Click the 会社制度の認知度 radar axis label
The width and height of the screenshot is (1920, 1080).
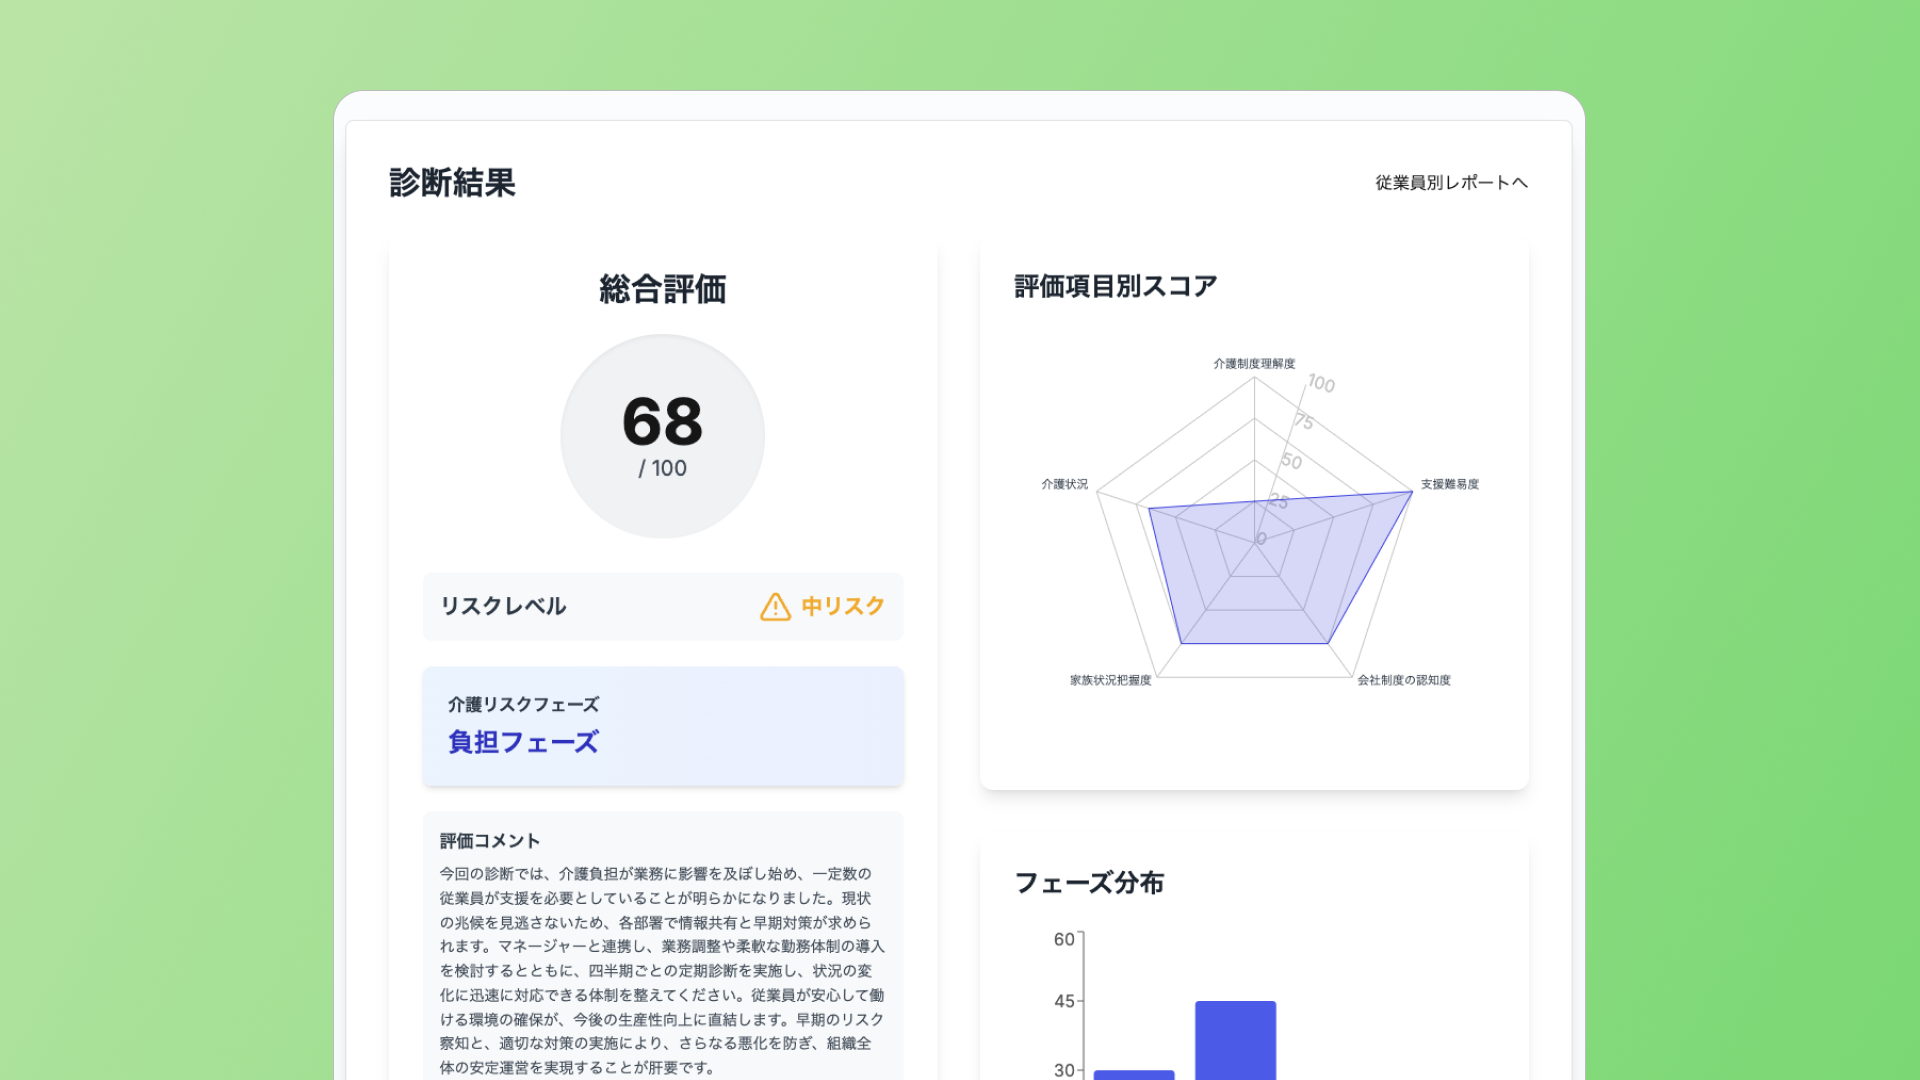click(x=1403, y=680)
